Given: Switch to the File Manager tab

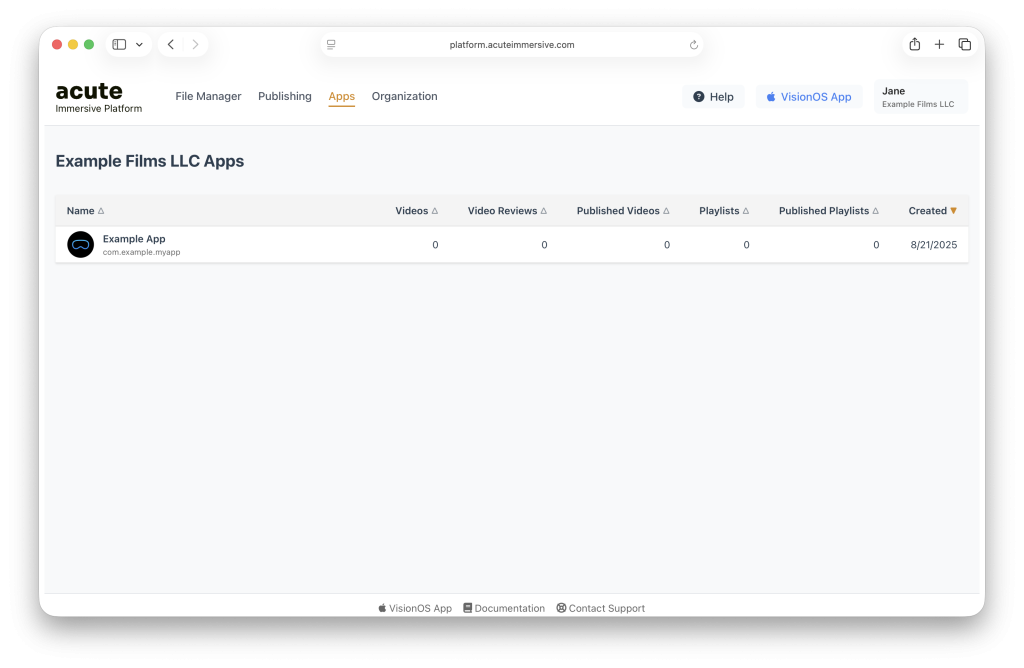Looking at the screenshot, I should click(208, 97).
